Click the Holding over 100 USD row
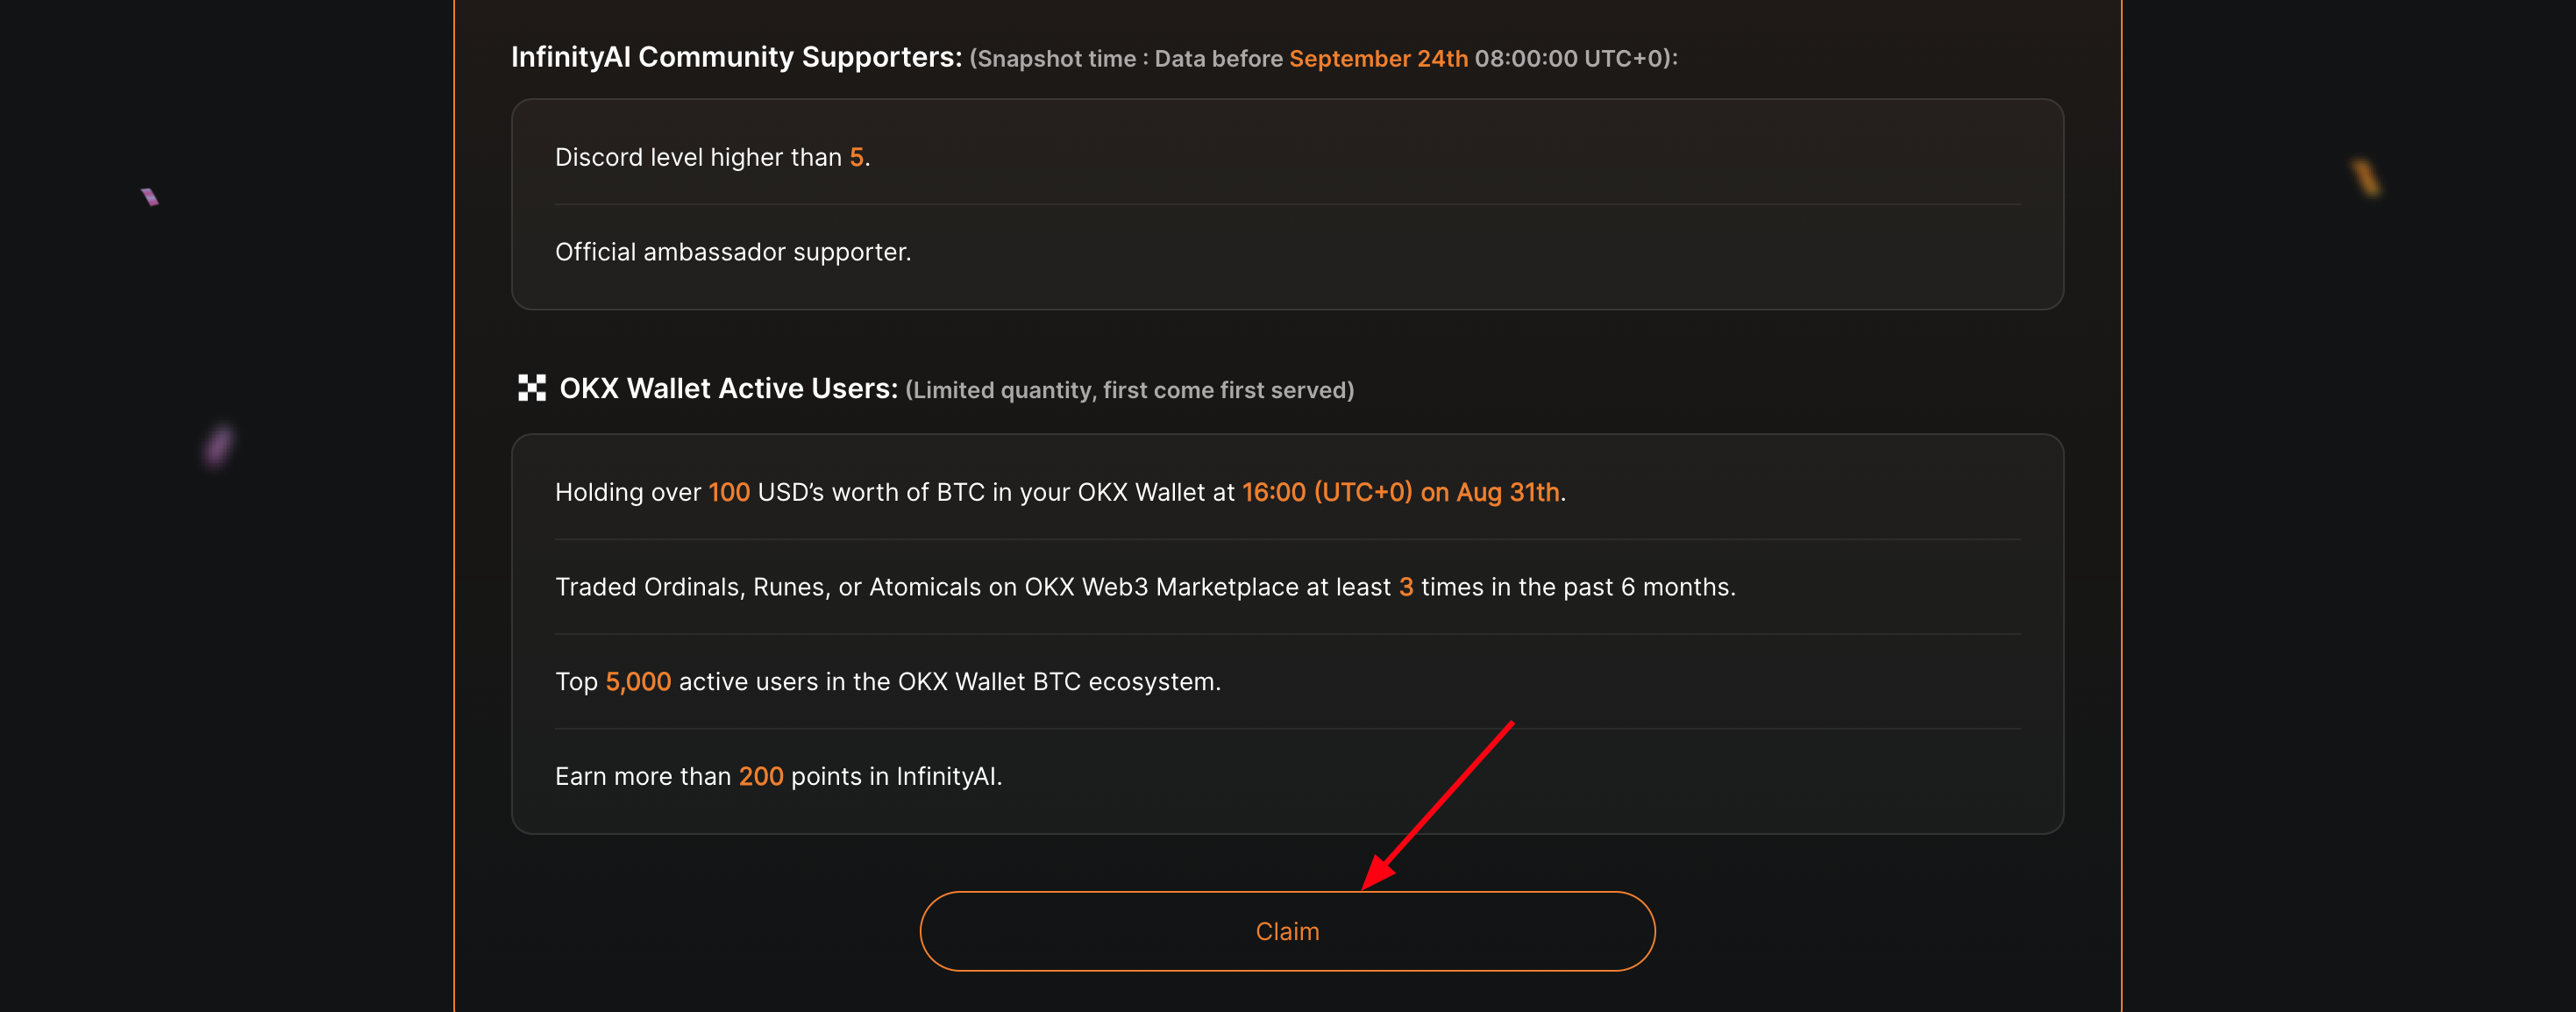This screenshot has height=1012, width=2576. tap(1287, 492)
